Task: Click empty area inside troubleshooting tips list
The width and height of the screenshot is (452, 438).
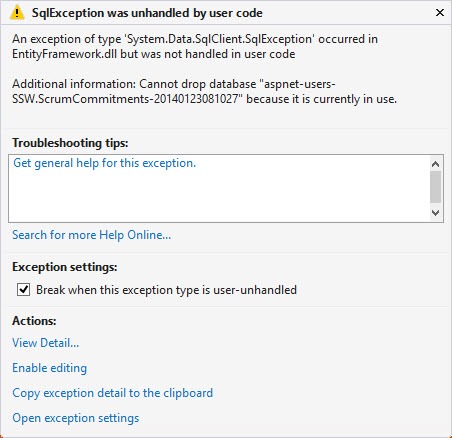Action: [x=218, y=197]
